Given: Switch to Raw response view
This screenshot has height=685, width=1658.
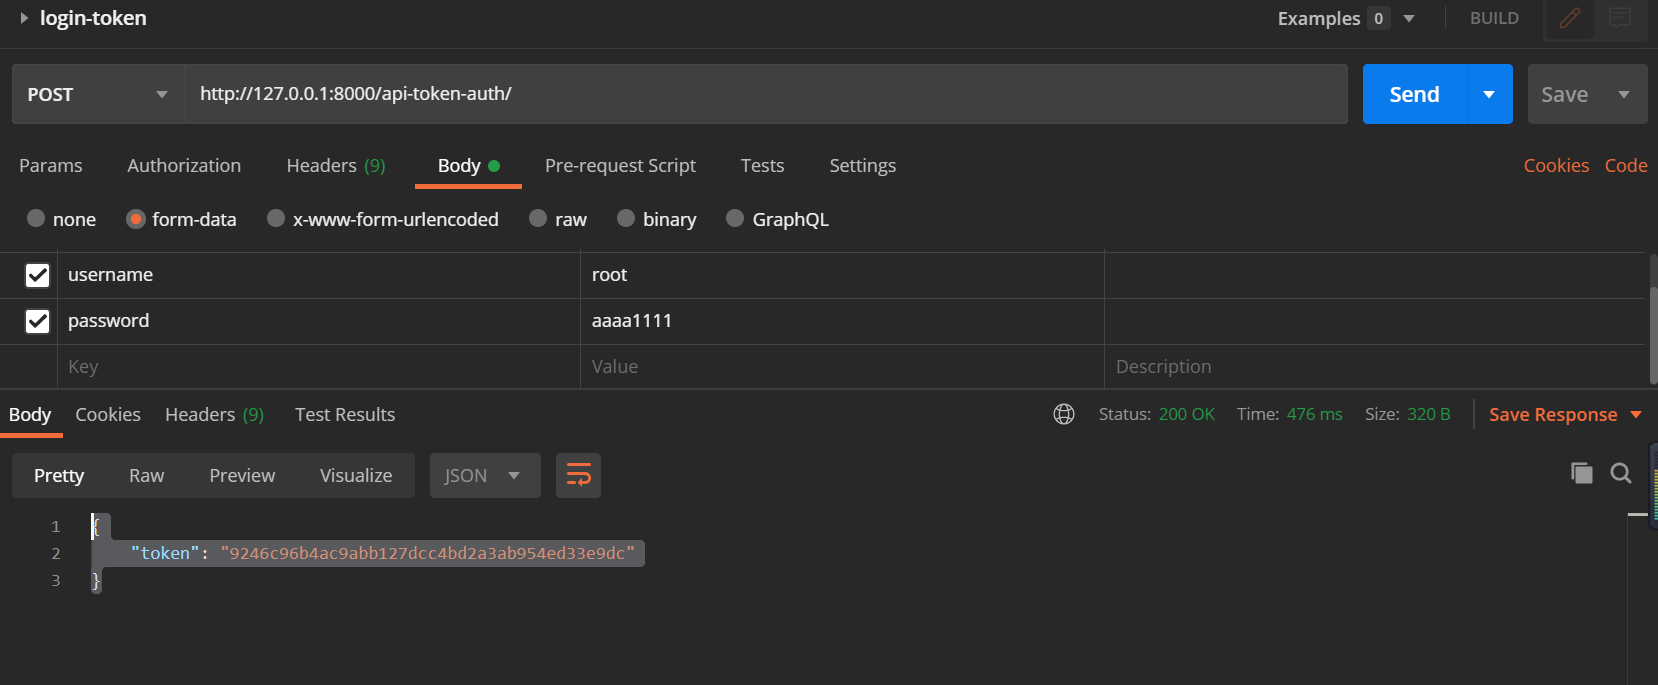Looking at the screenshot, I should [146, 475].
